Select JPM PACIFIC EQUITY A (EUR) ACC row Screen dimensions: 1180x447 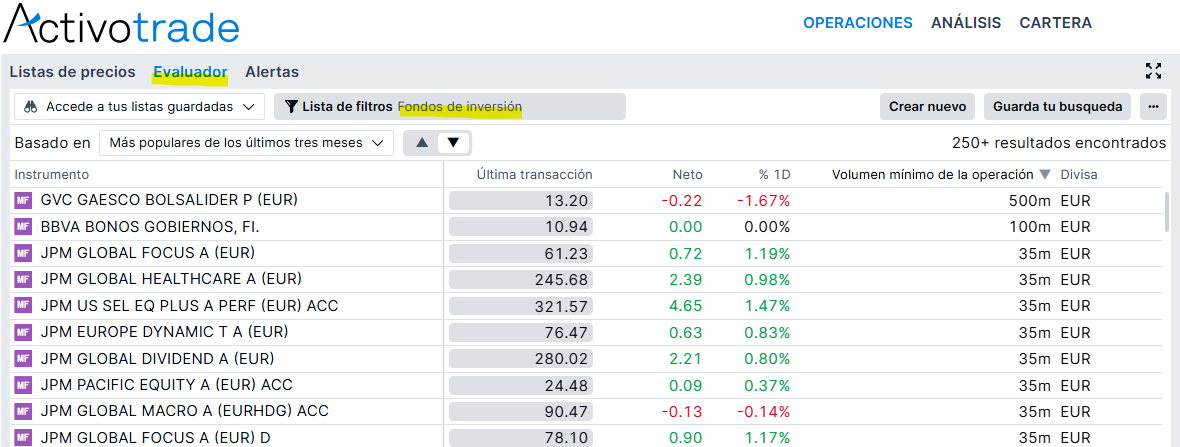(x=587, y=385)
